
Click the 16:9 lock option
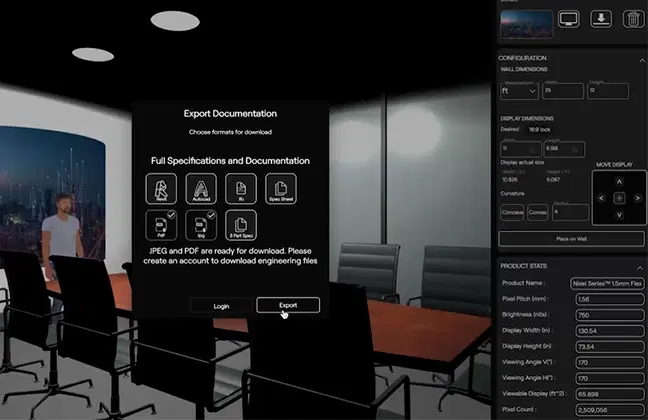[539, 129]
